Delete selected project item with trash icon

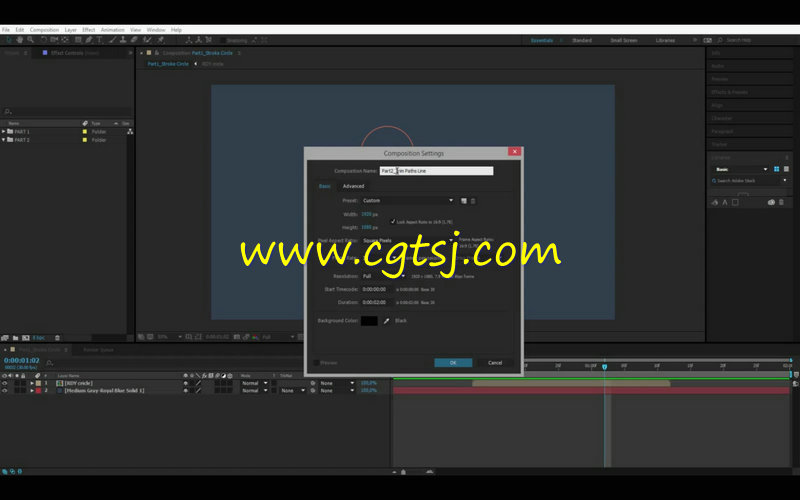[x=57, y=338]
